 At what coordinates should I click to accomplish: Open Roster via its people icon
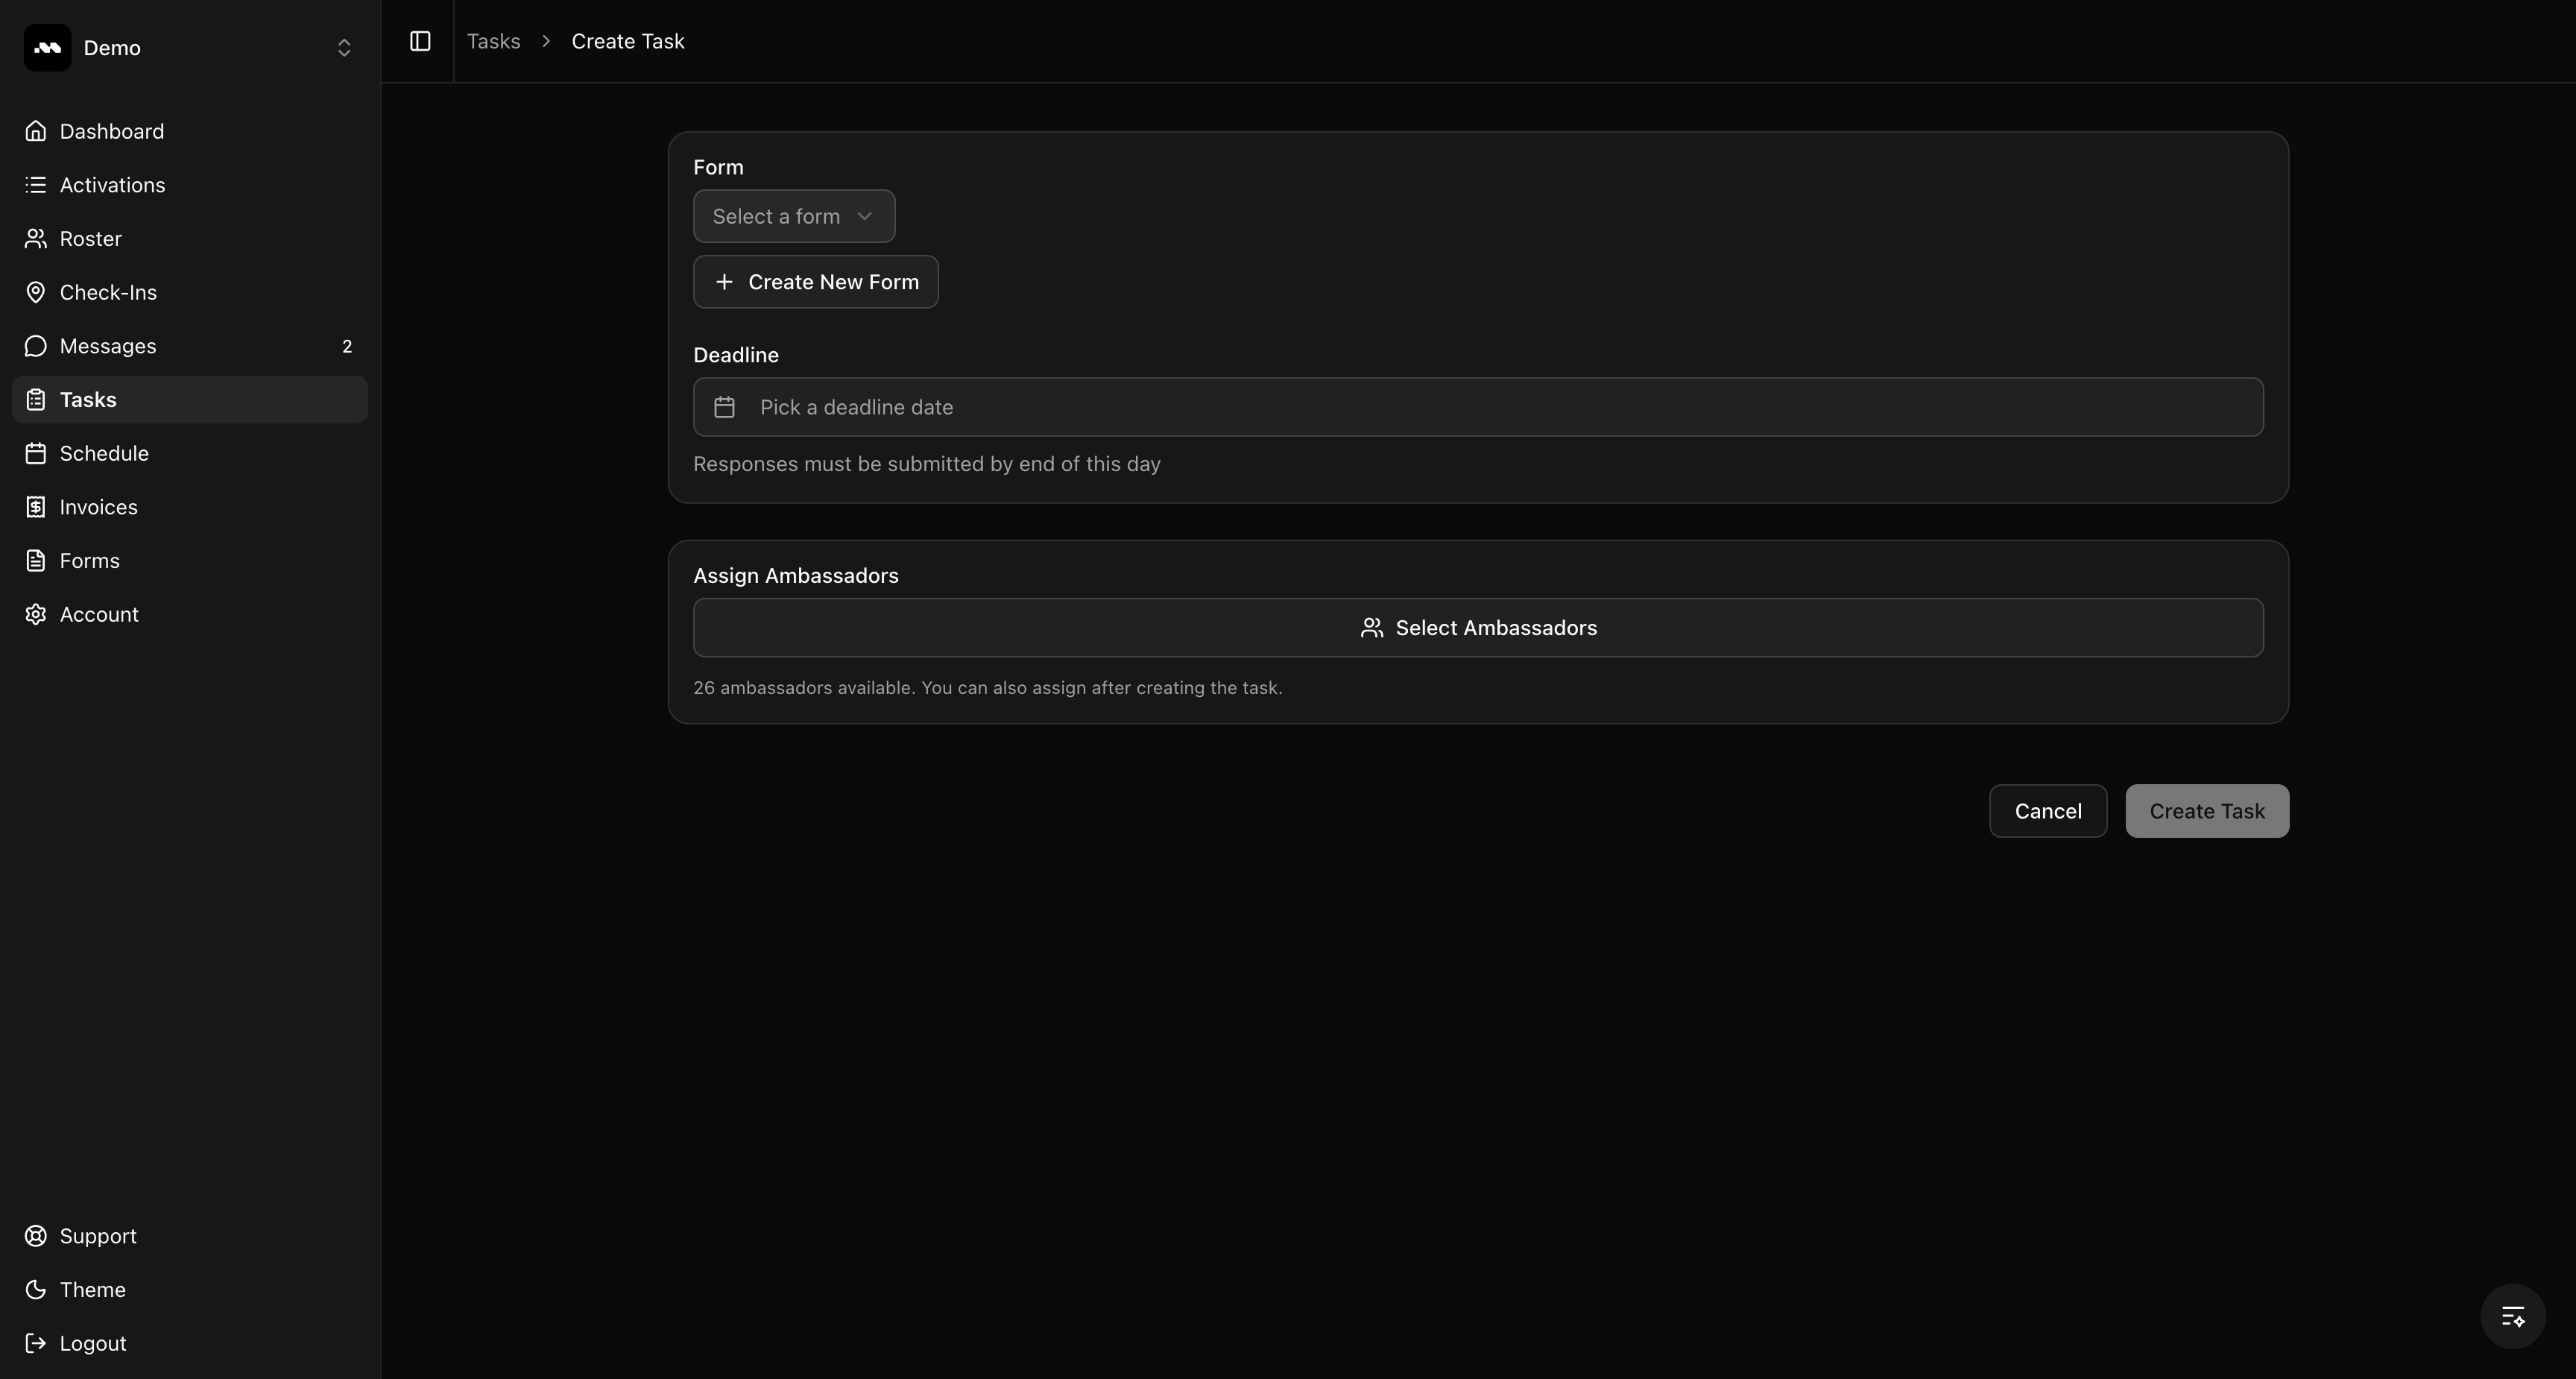pyautogui.click(x=36, y=238)
